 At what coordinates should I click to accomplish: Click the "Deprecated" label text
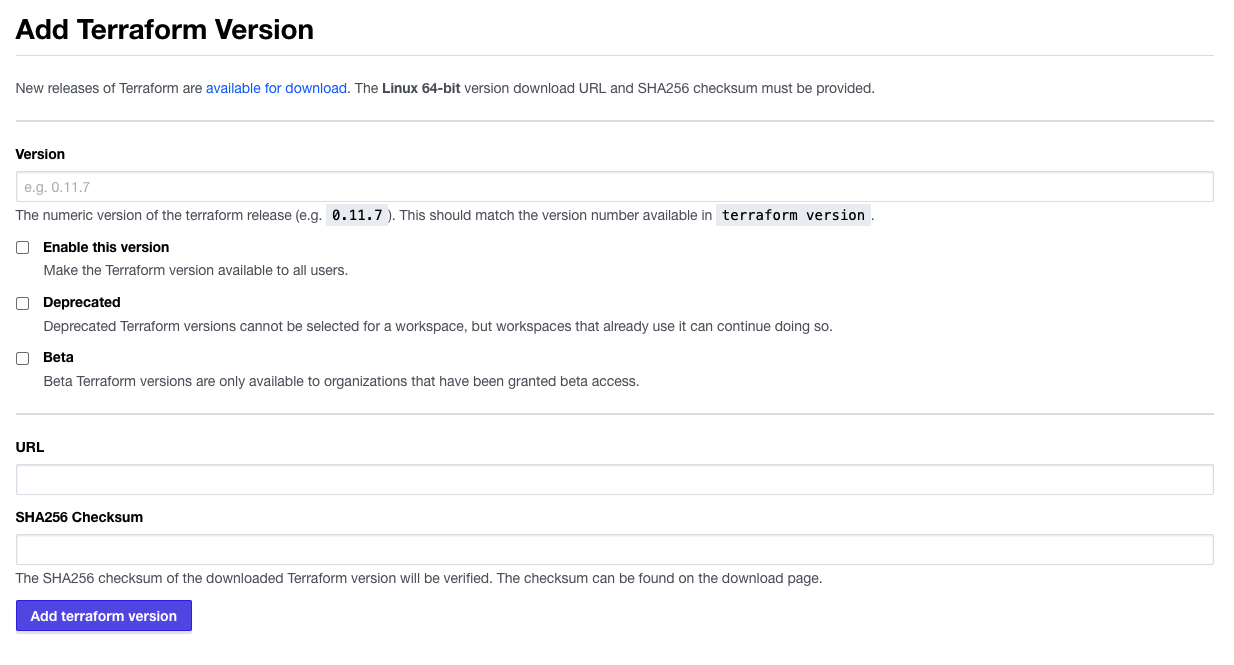pyautogui.click(x=82, y=302)
